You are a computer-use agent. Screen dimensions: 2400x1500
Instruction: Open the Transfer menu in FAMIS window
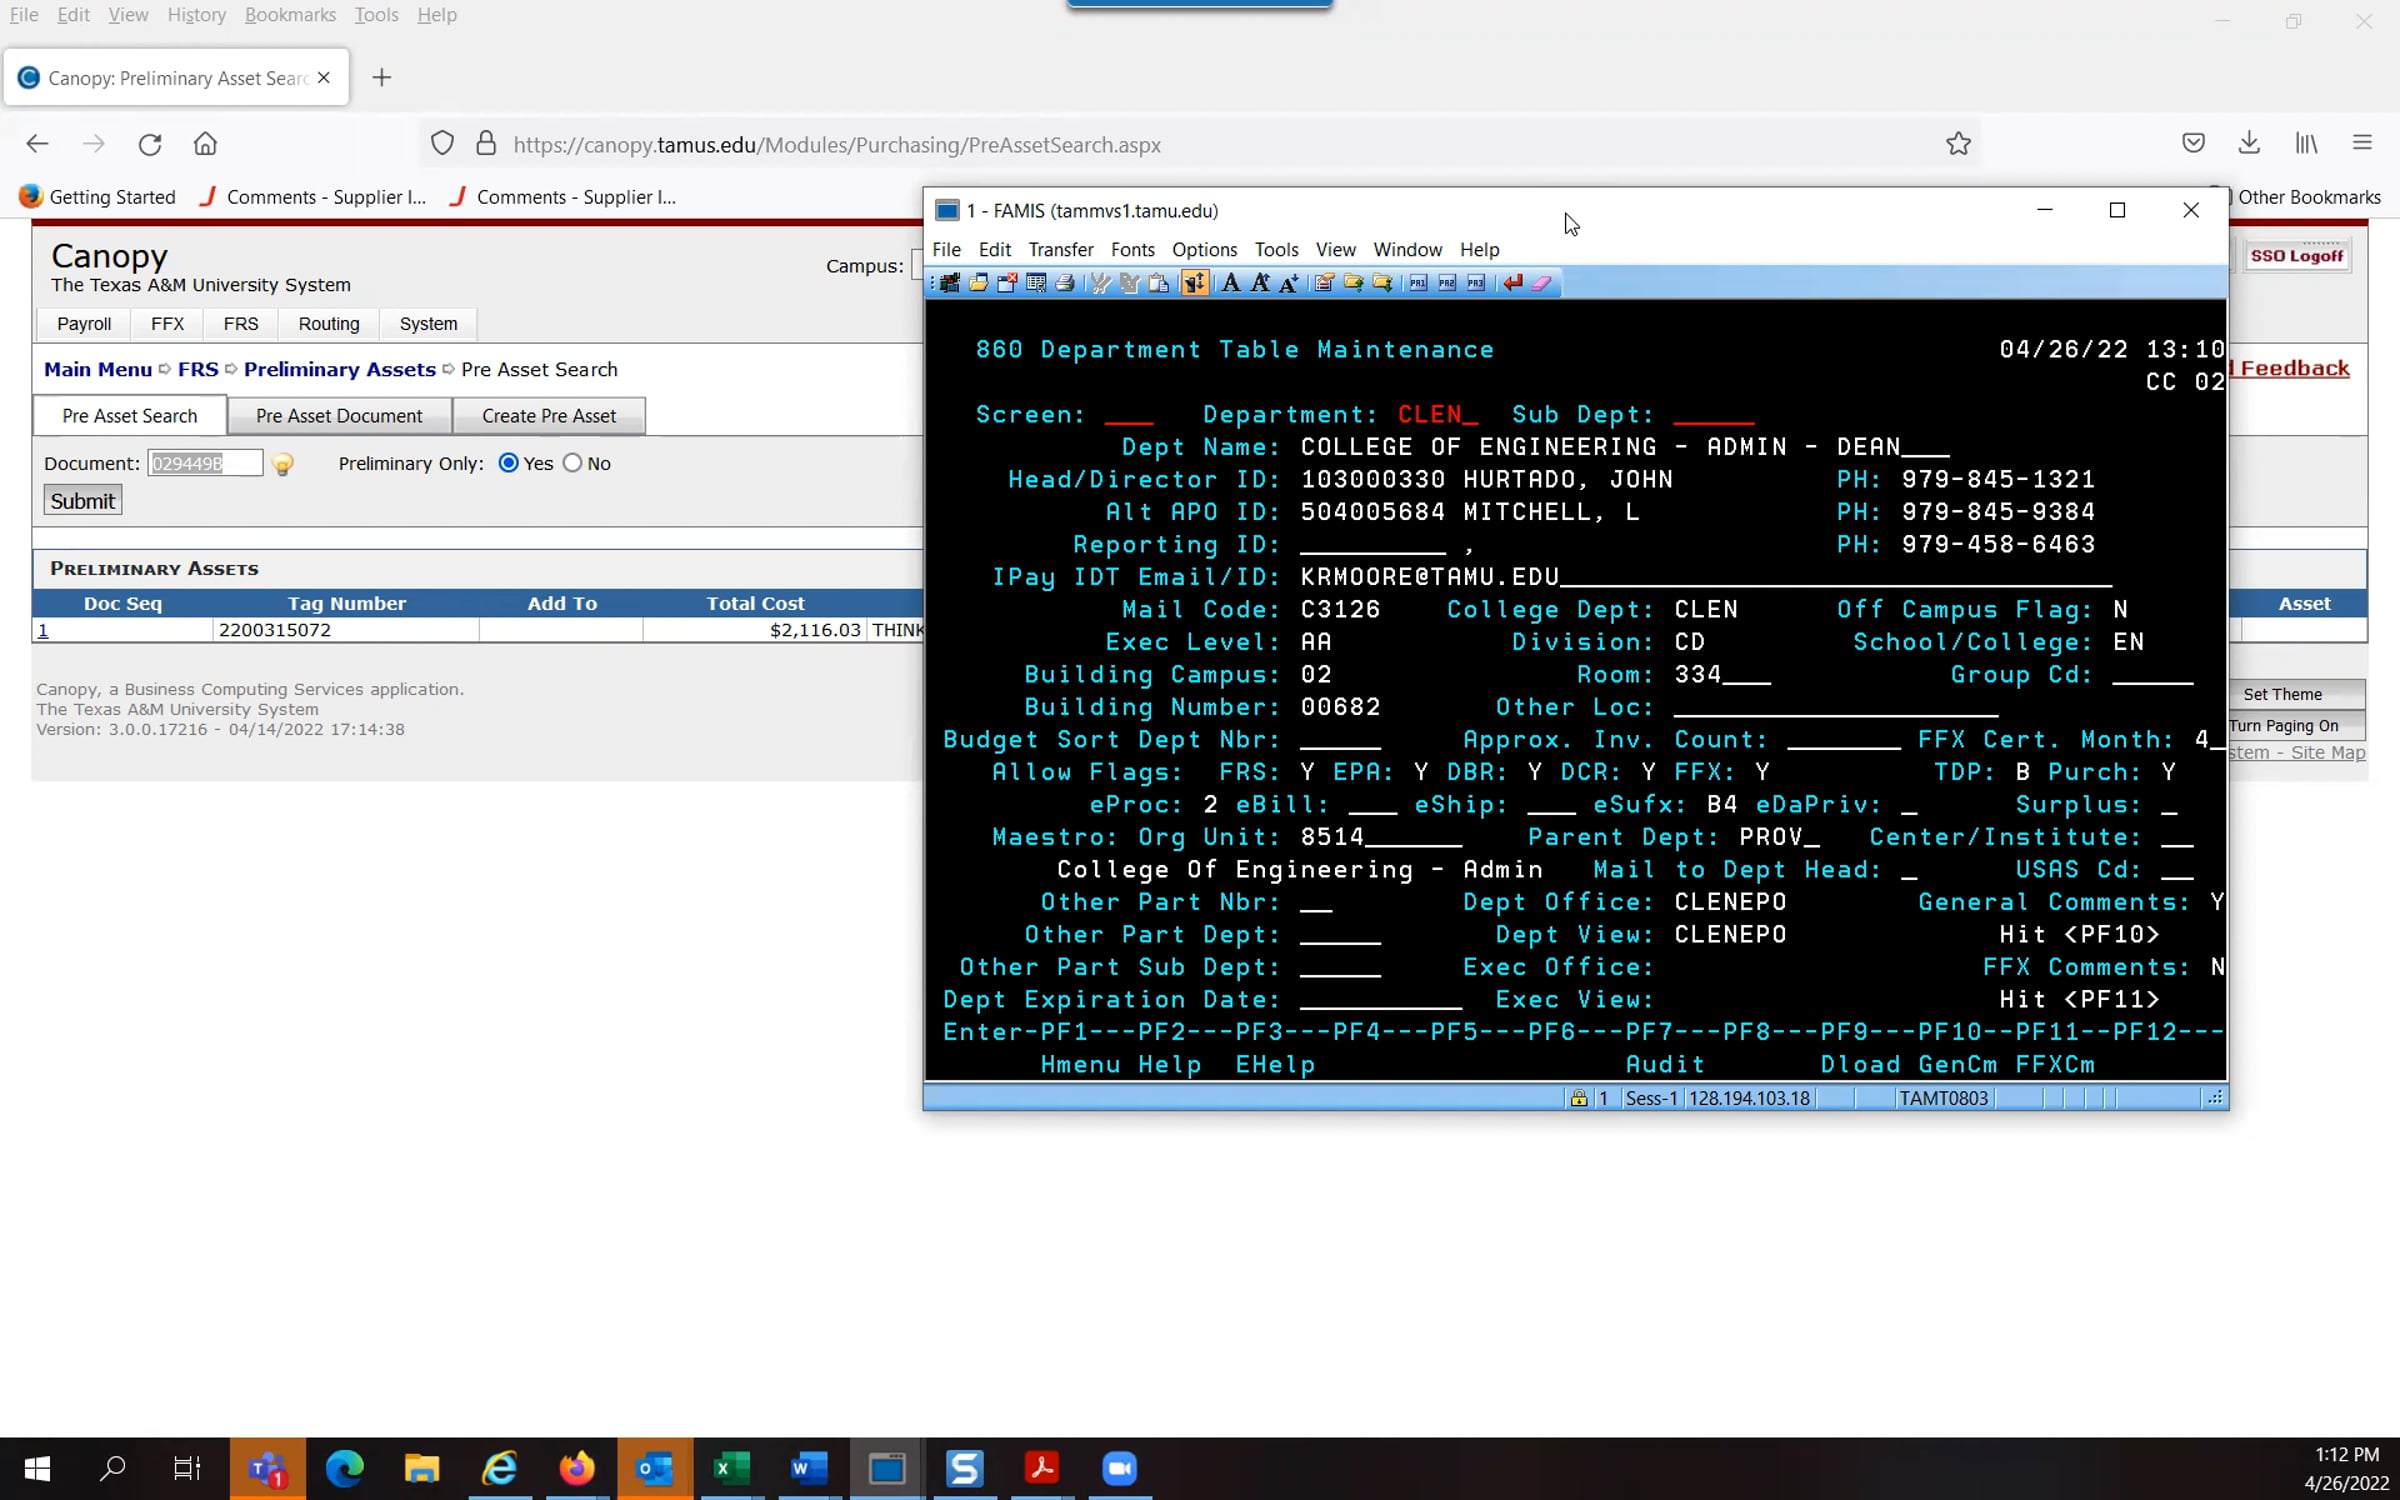coord(1060,249)
